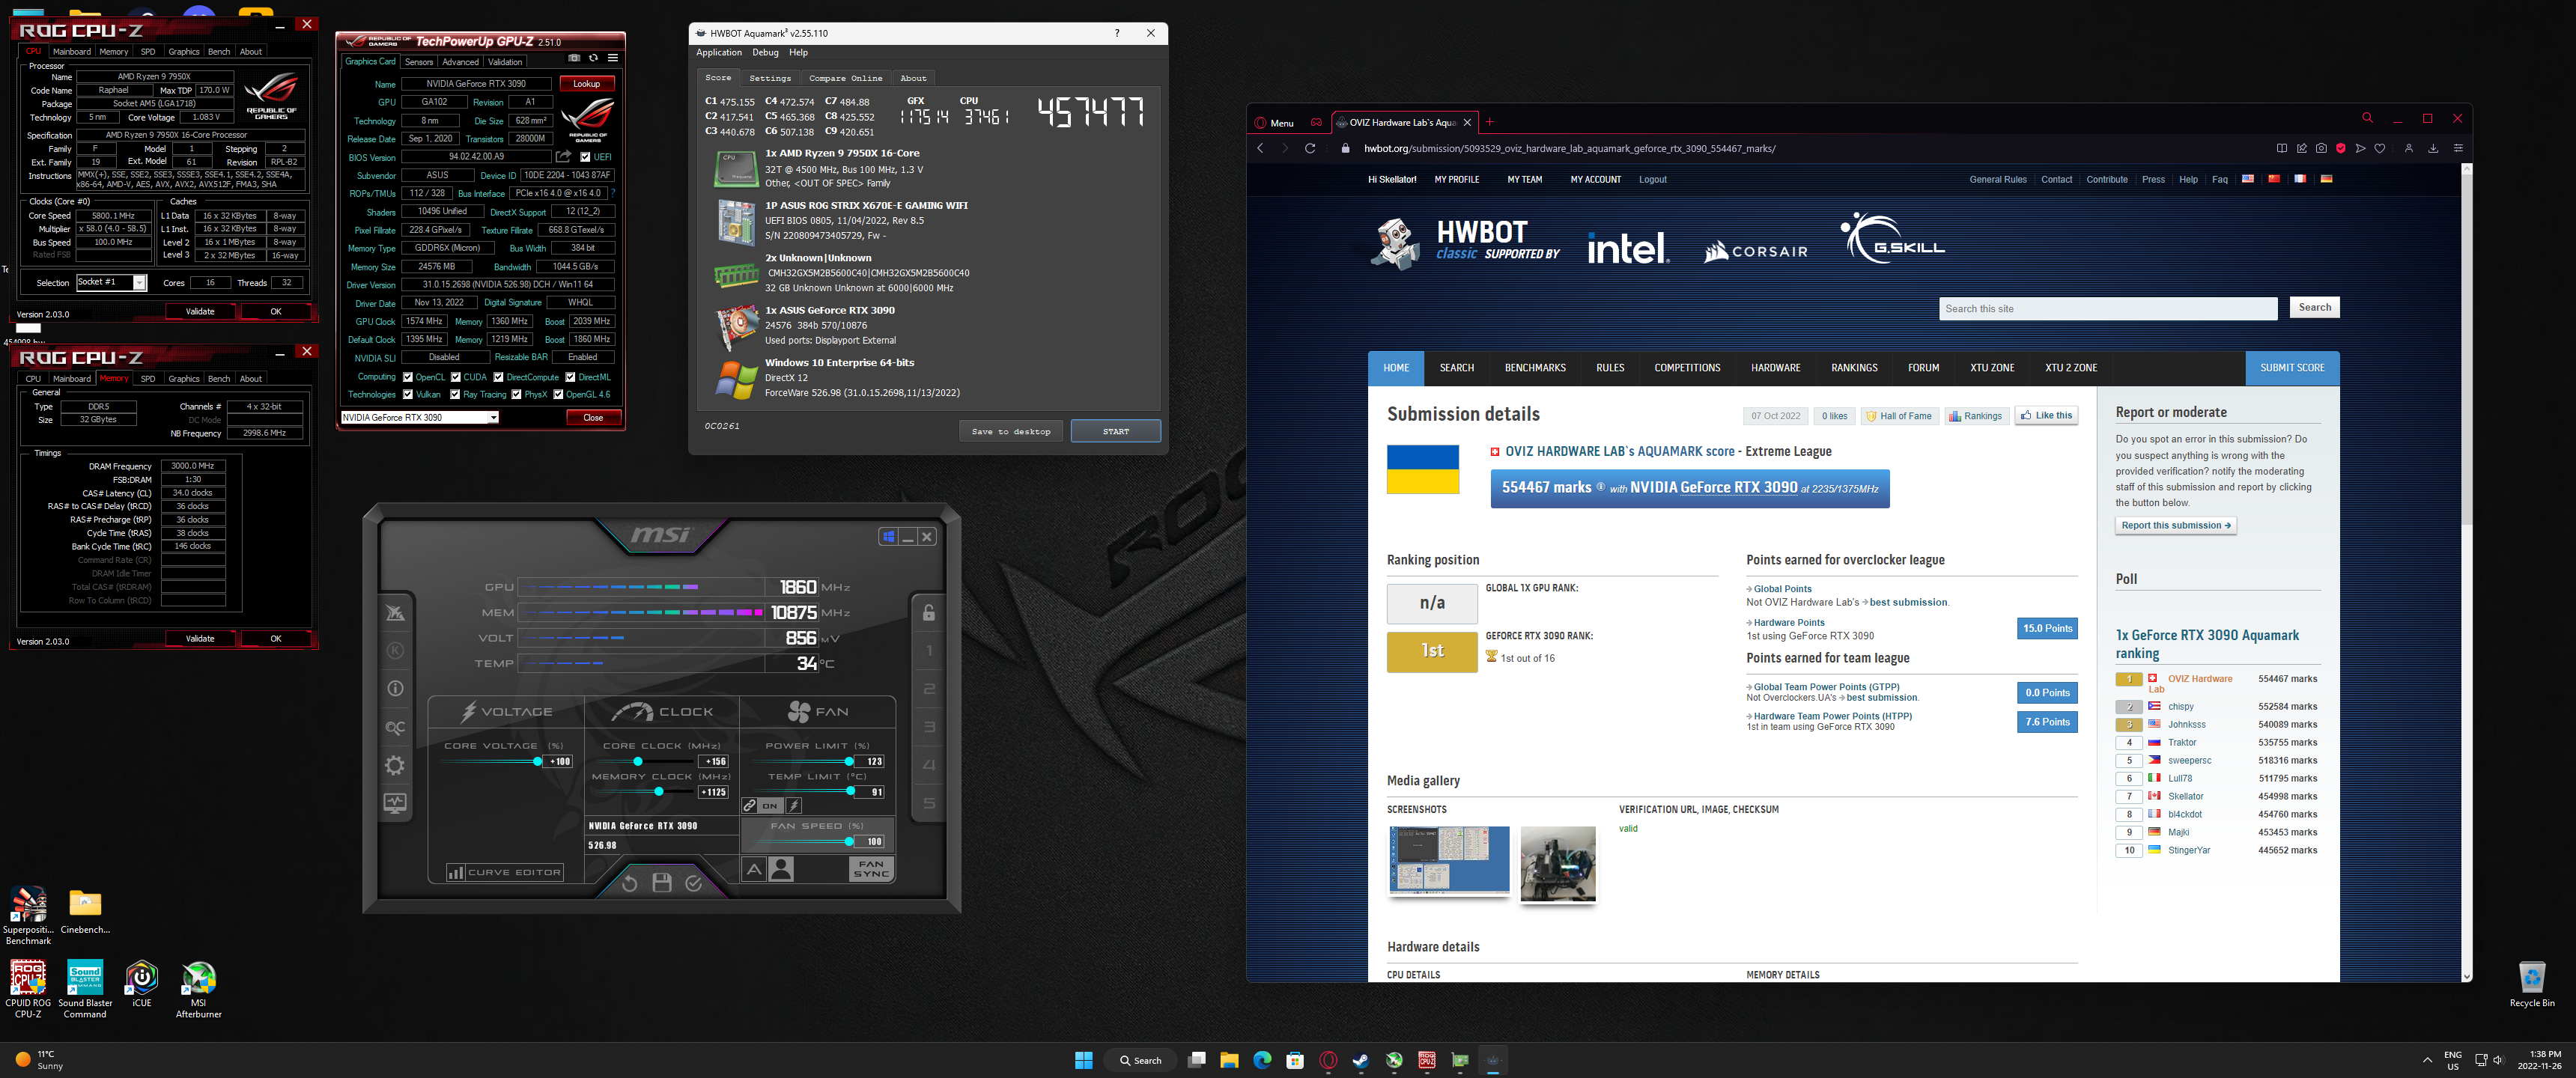Toggle DirectCompute checkbox in GPU-Z
Image resolution: width=2576 pixels, height=1078 pixels.
(x=498, y=377)
